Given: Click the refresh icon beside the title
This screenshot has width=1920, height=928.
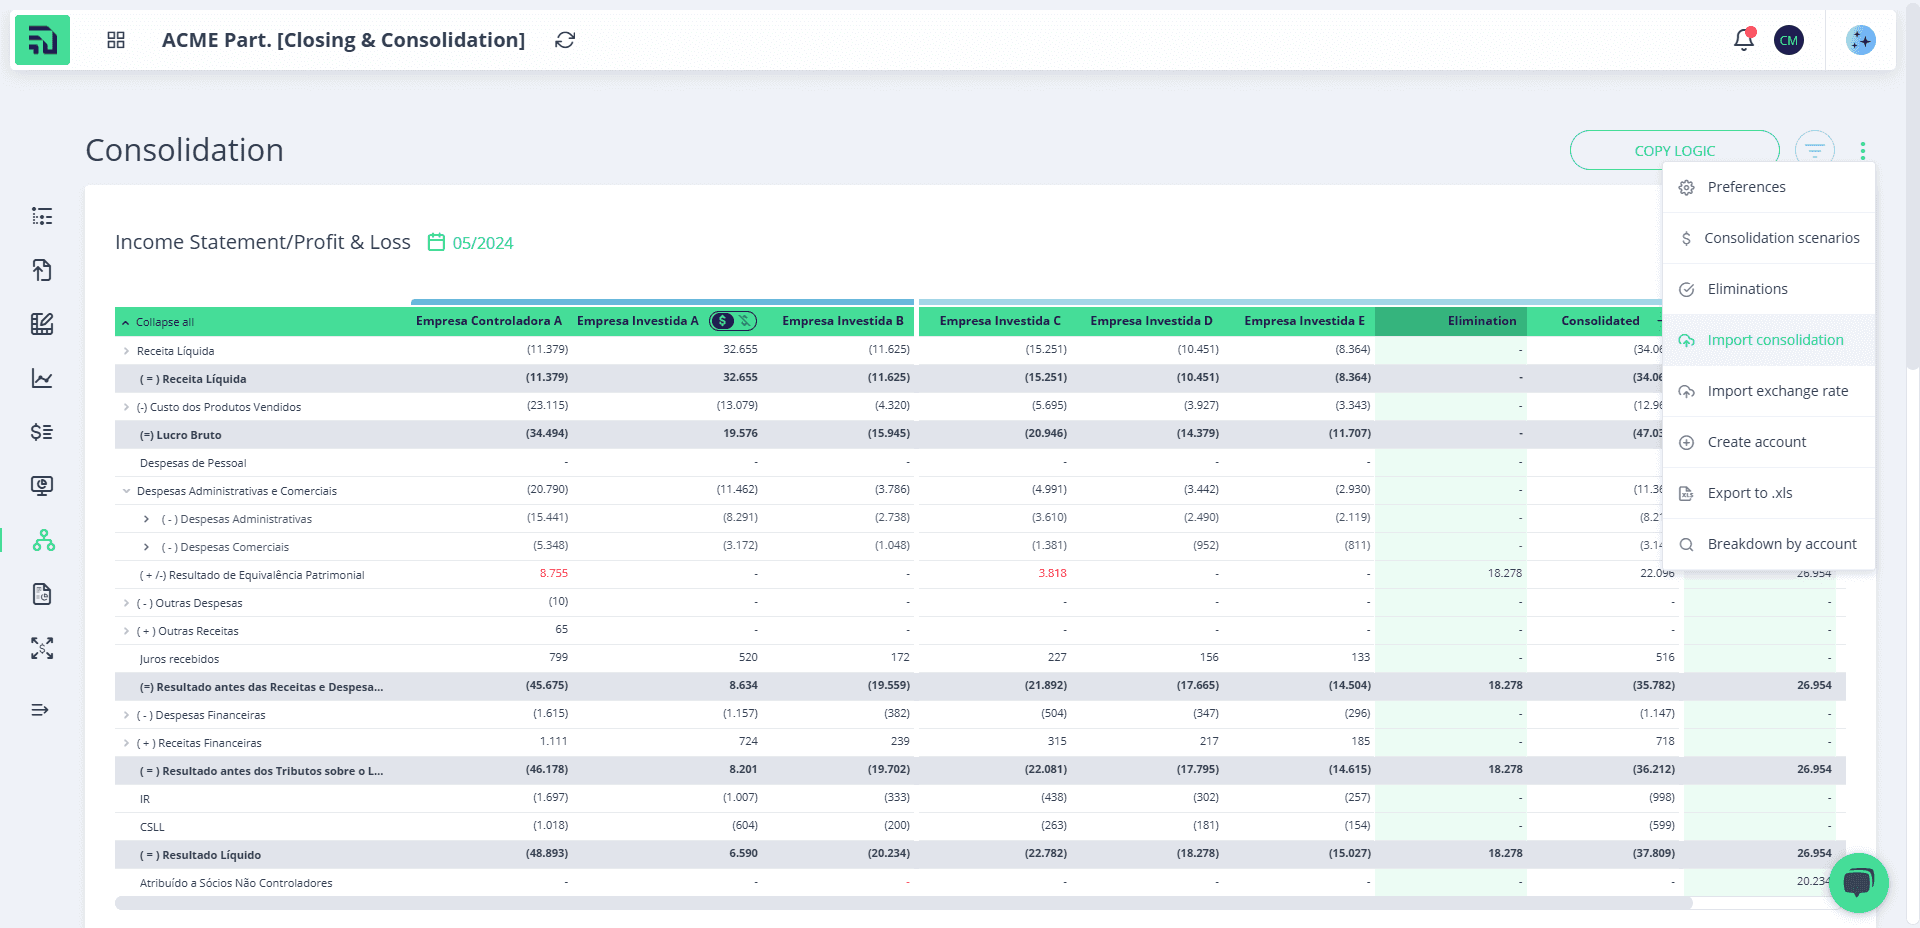Looking at the screenshot, I should (x=565, y=40).
